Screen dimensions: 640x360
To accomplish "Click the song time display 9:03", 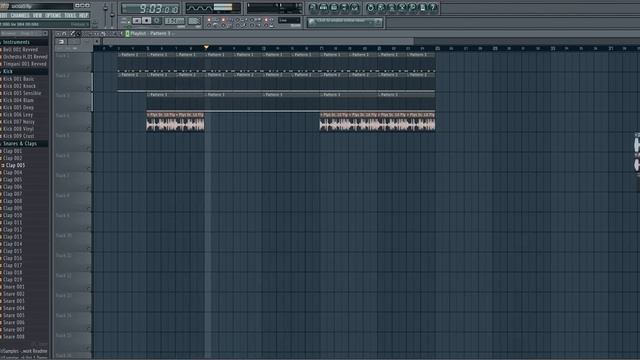I will 150,9.
